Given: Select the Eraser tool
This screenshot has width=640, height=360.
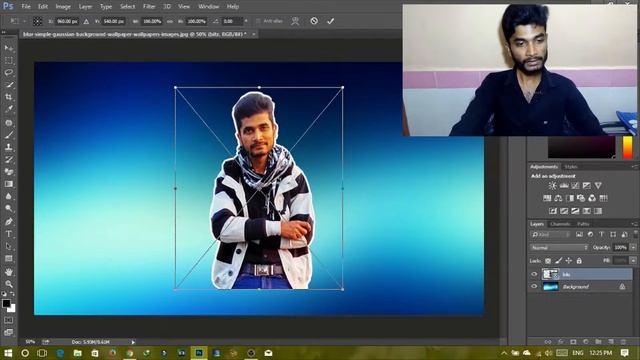Looking at the screenshot, I should point(9,172).
